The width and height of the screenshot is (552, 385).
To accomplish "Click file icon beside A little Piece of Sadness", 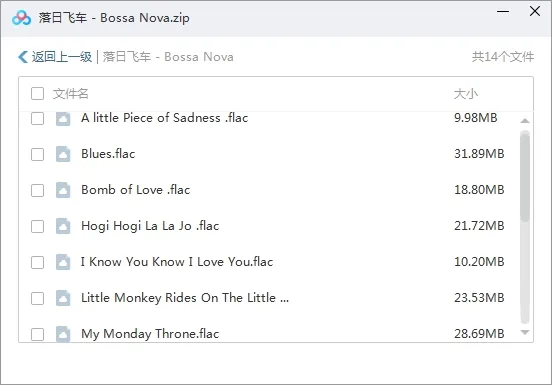I will click(63, 119).
